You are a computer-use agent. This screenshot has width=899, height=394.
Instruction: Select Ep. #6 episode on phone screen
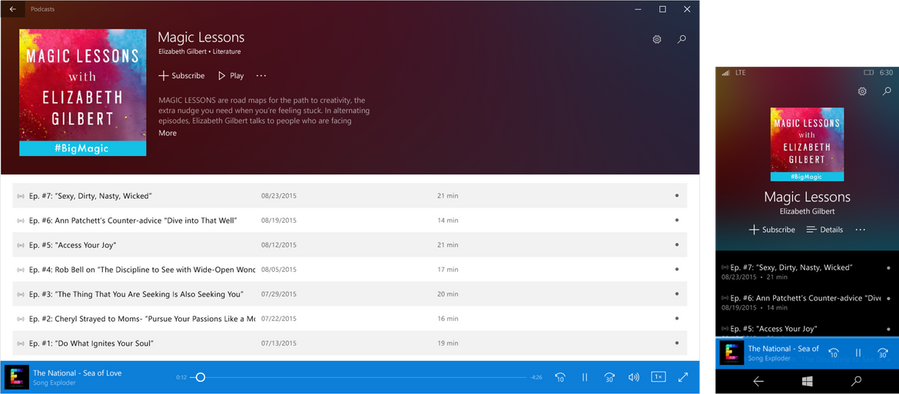point(807,303)
